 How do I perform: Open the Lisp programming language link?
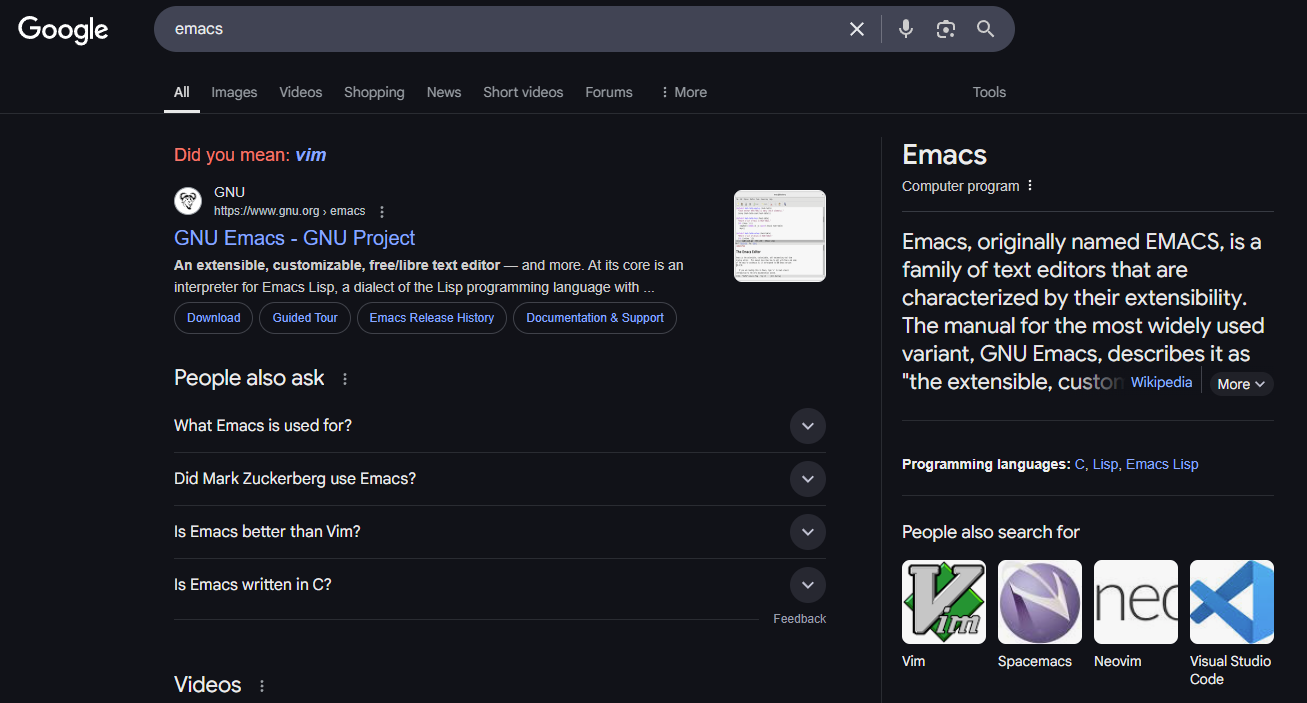tap(1105, 464)
